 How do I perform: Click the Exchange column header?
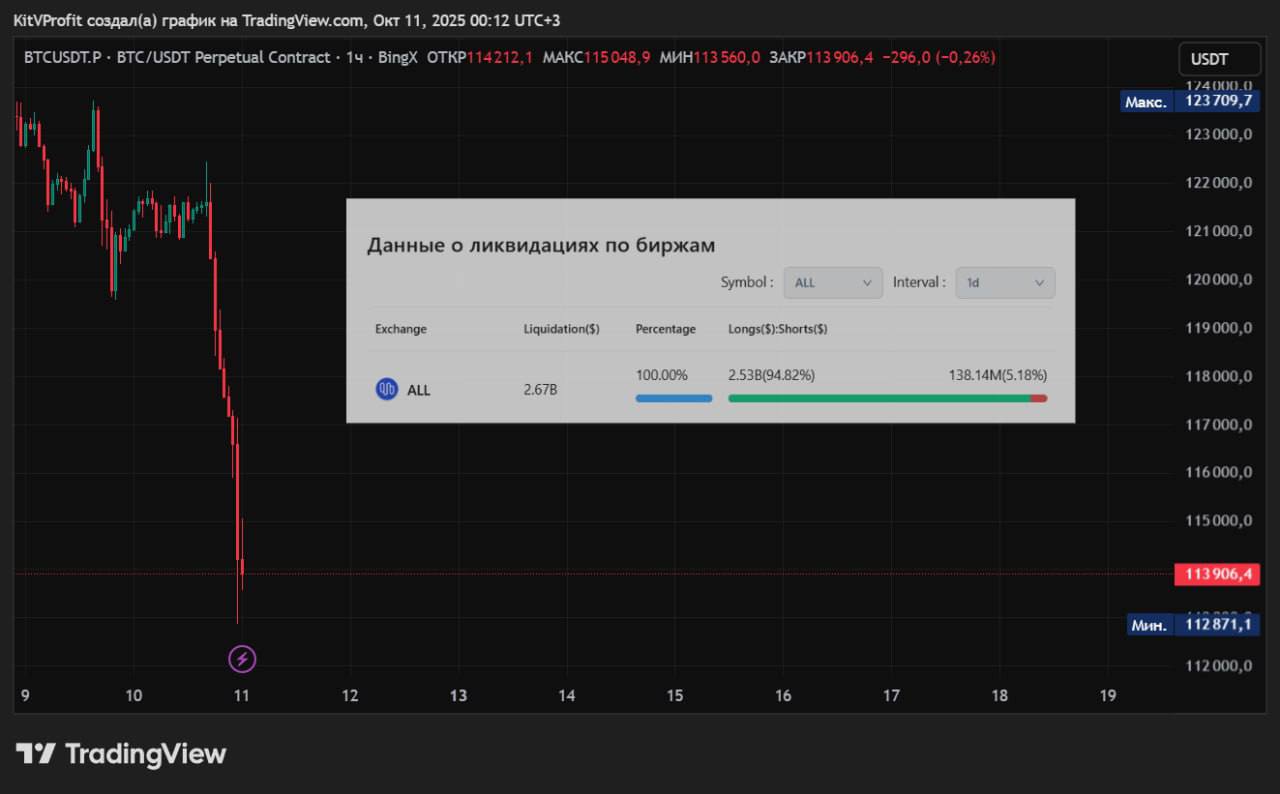400,329
